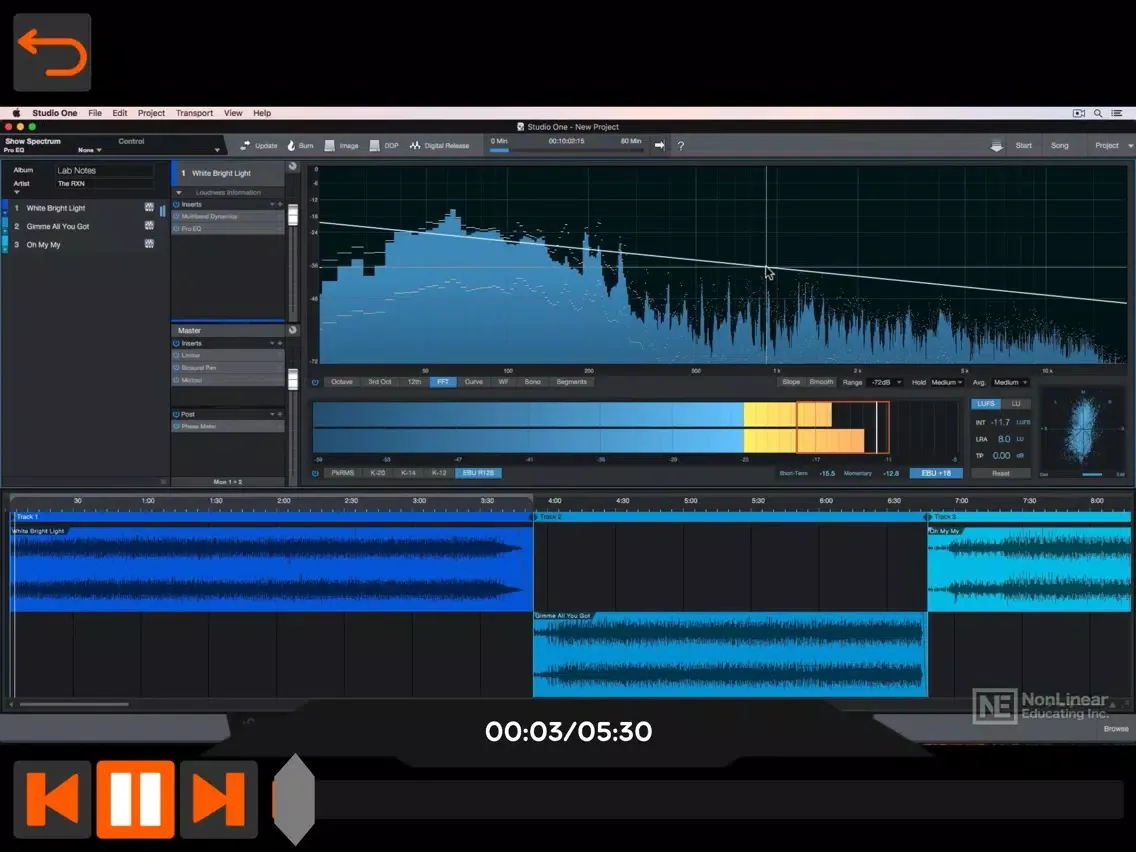
Task: Bypass the Binaural Pan insert
Action: coord(176,368)
